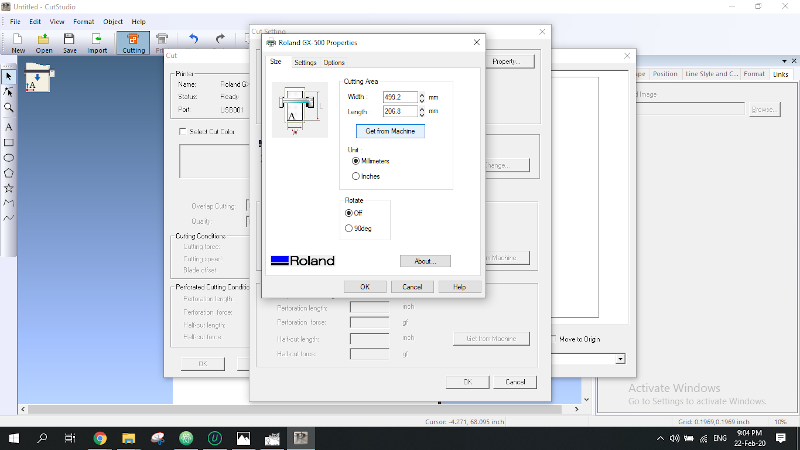The image size is (800, 450).
Task: Open the Edit menu
Action: (x=35, y=22)
